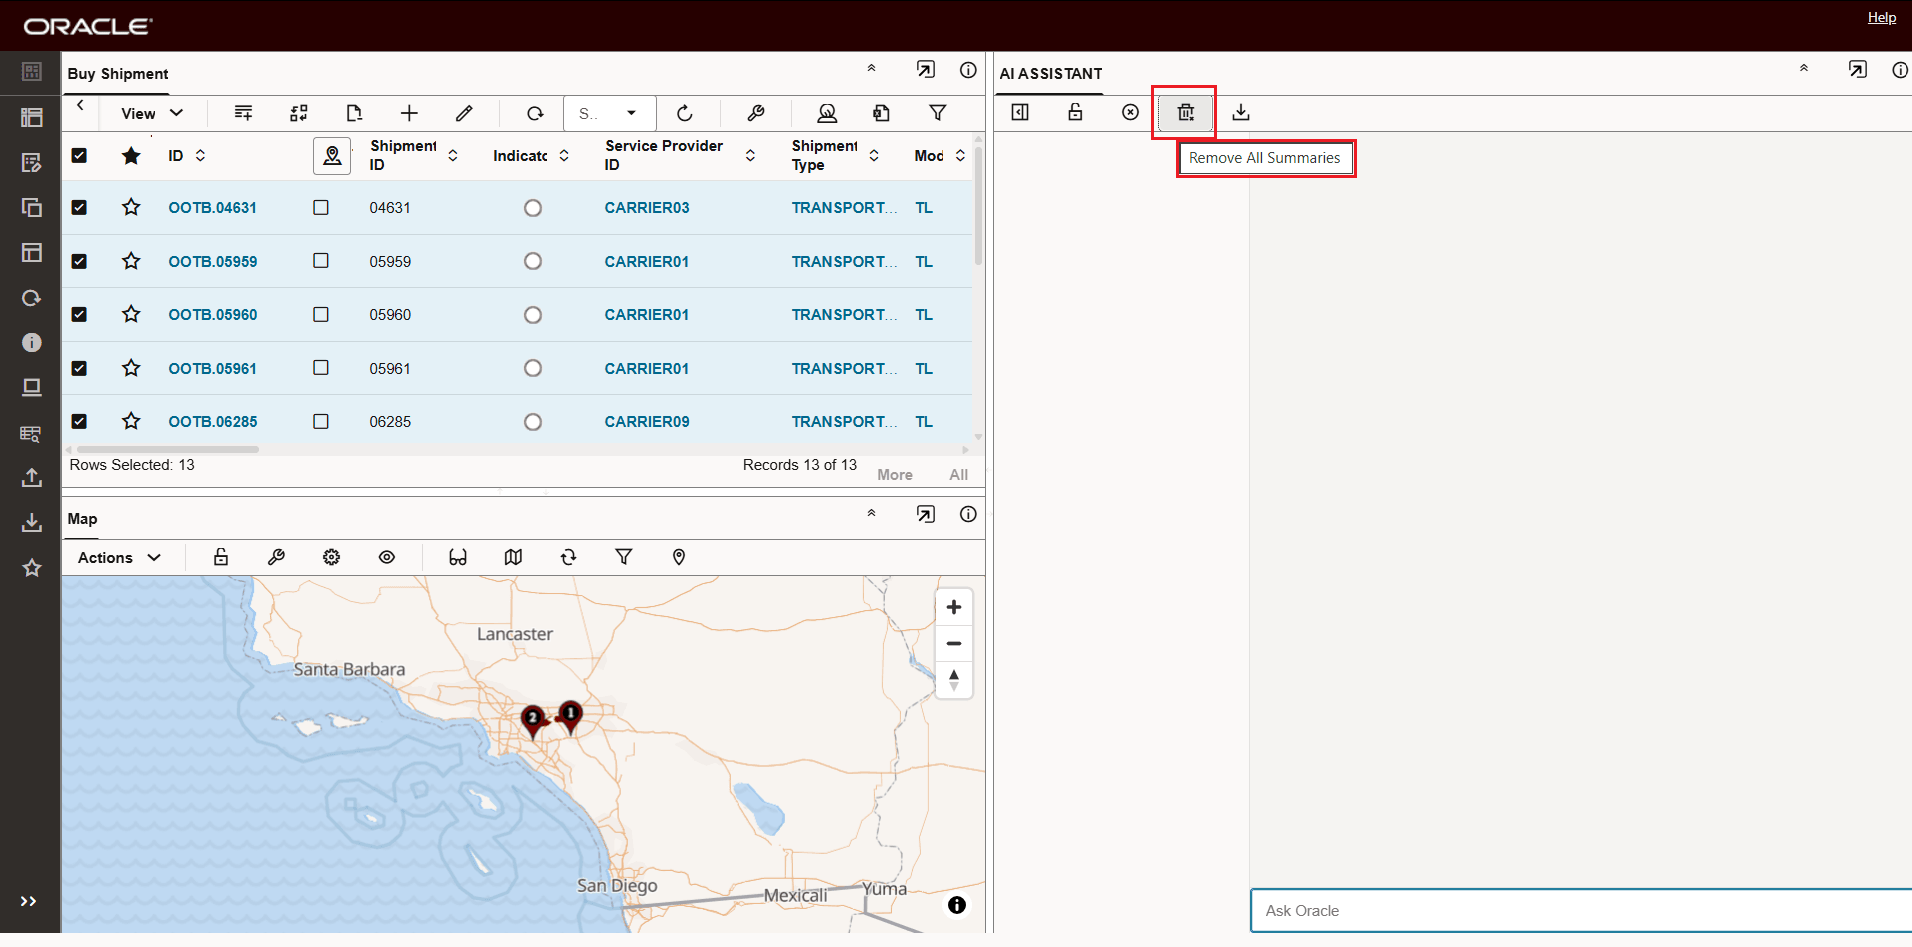Screen dimensions: 1912x947
Task: Zoom in on the map
Action: 954,607
